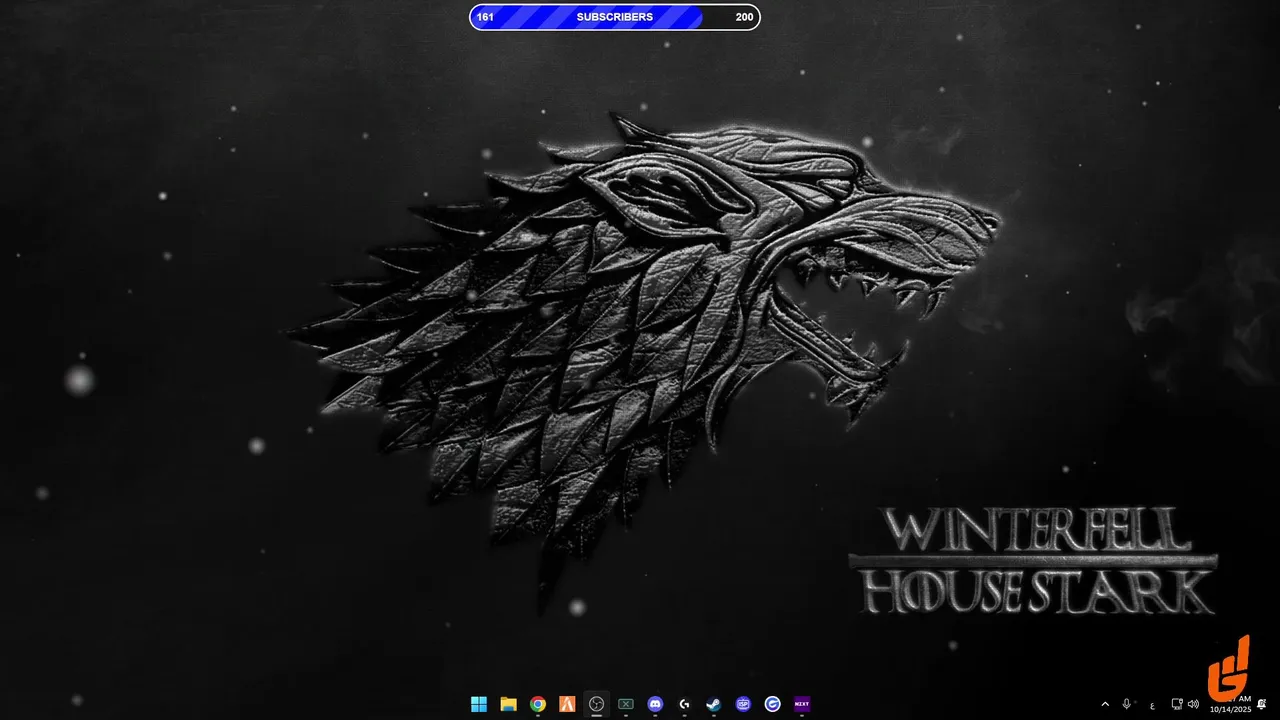This screenshot has width=1280, height=720.
Task: Open File Explorer from the taskbar
Action: tap(508, 704)
